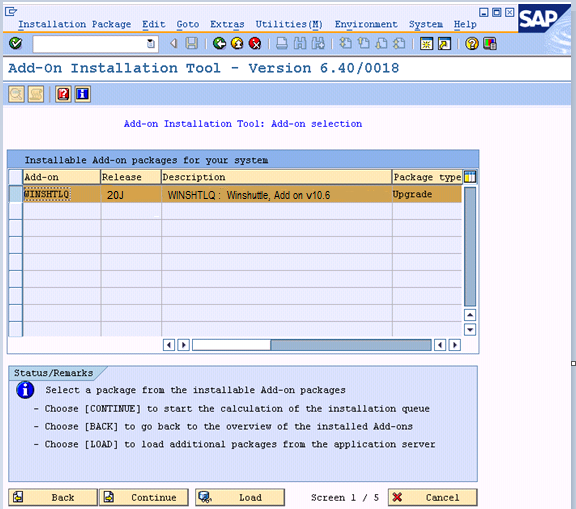Screen dimensions: 576x509
Task: Click the green Back arrow icon
Action: [x=220, y=44]
